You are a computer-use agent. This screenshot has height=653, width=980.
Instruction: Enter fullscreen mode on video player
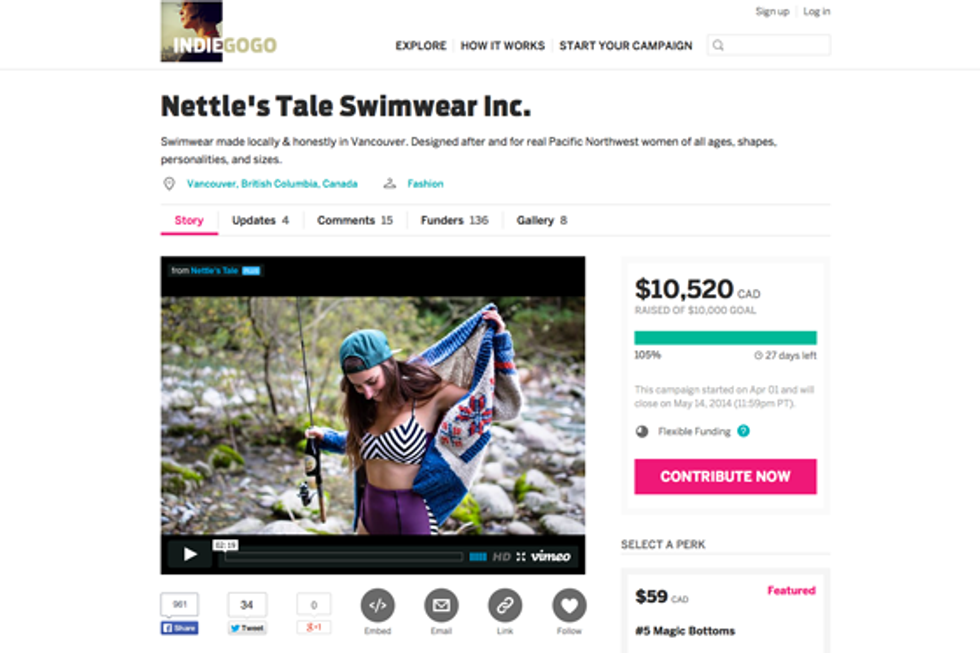521,556
